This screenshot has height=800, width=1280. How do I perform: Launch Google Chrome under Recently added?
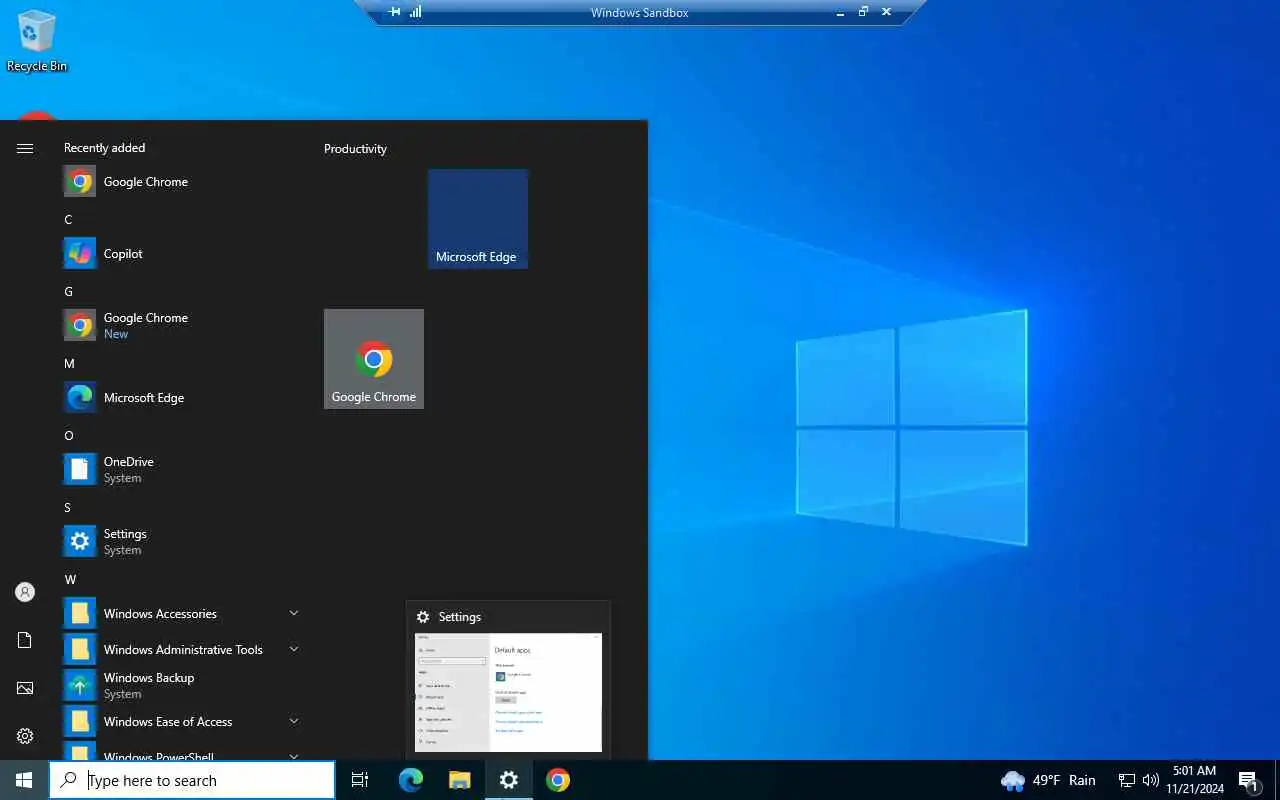[182, 182]
